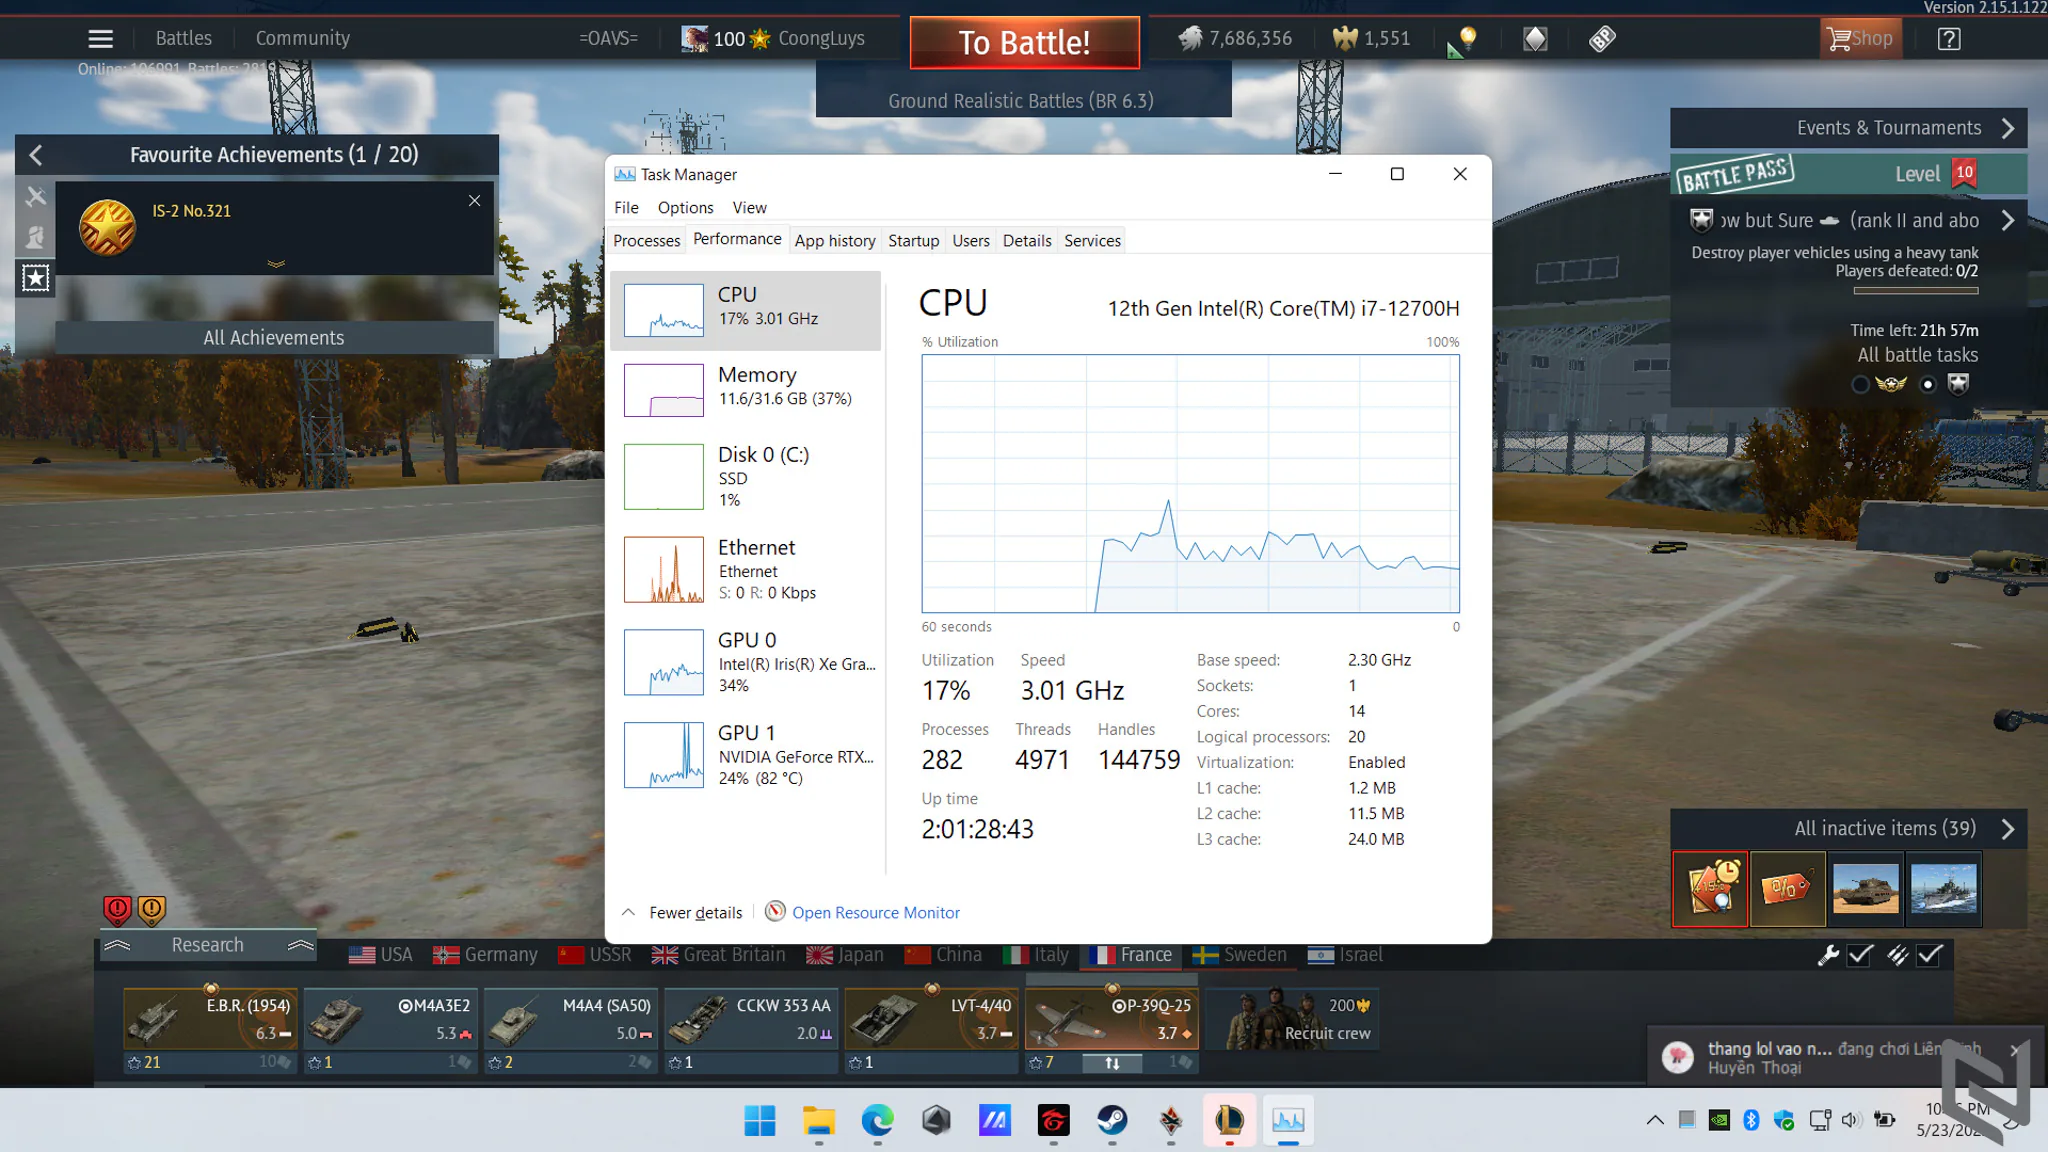The image size is (2048, 1152).
Task: Open the tickets icon in top bar
Action: click(x=1602, y=39)
